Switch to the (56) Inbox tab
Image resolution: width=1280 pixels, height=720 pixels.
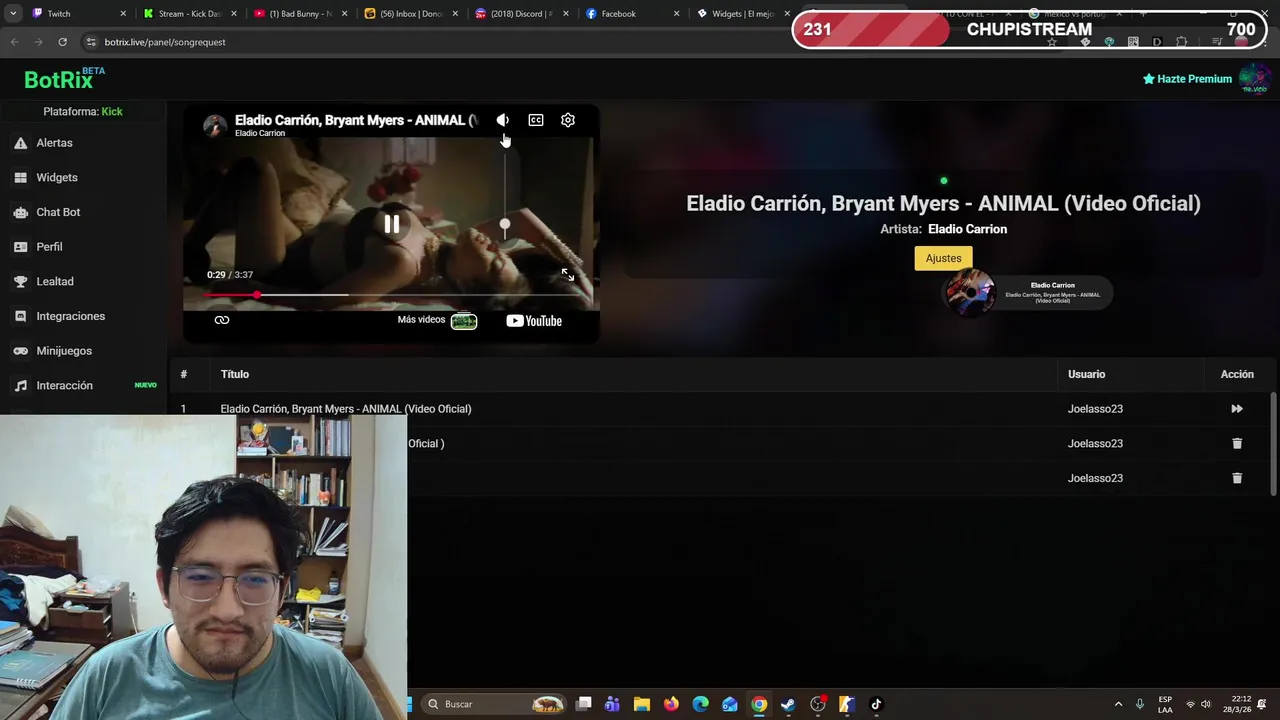pyautogui.click(x=410, y=14)
